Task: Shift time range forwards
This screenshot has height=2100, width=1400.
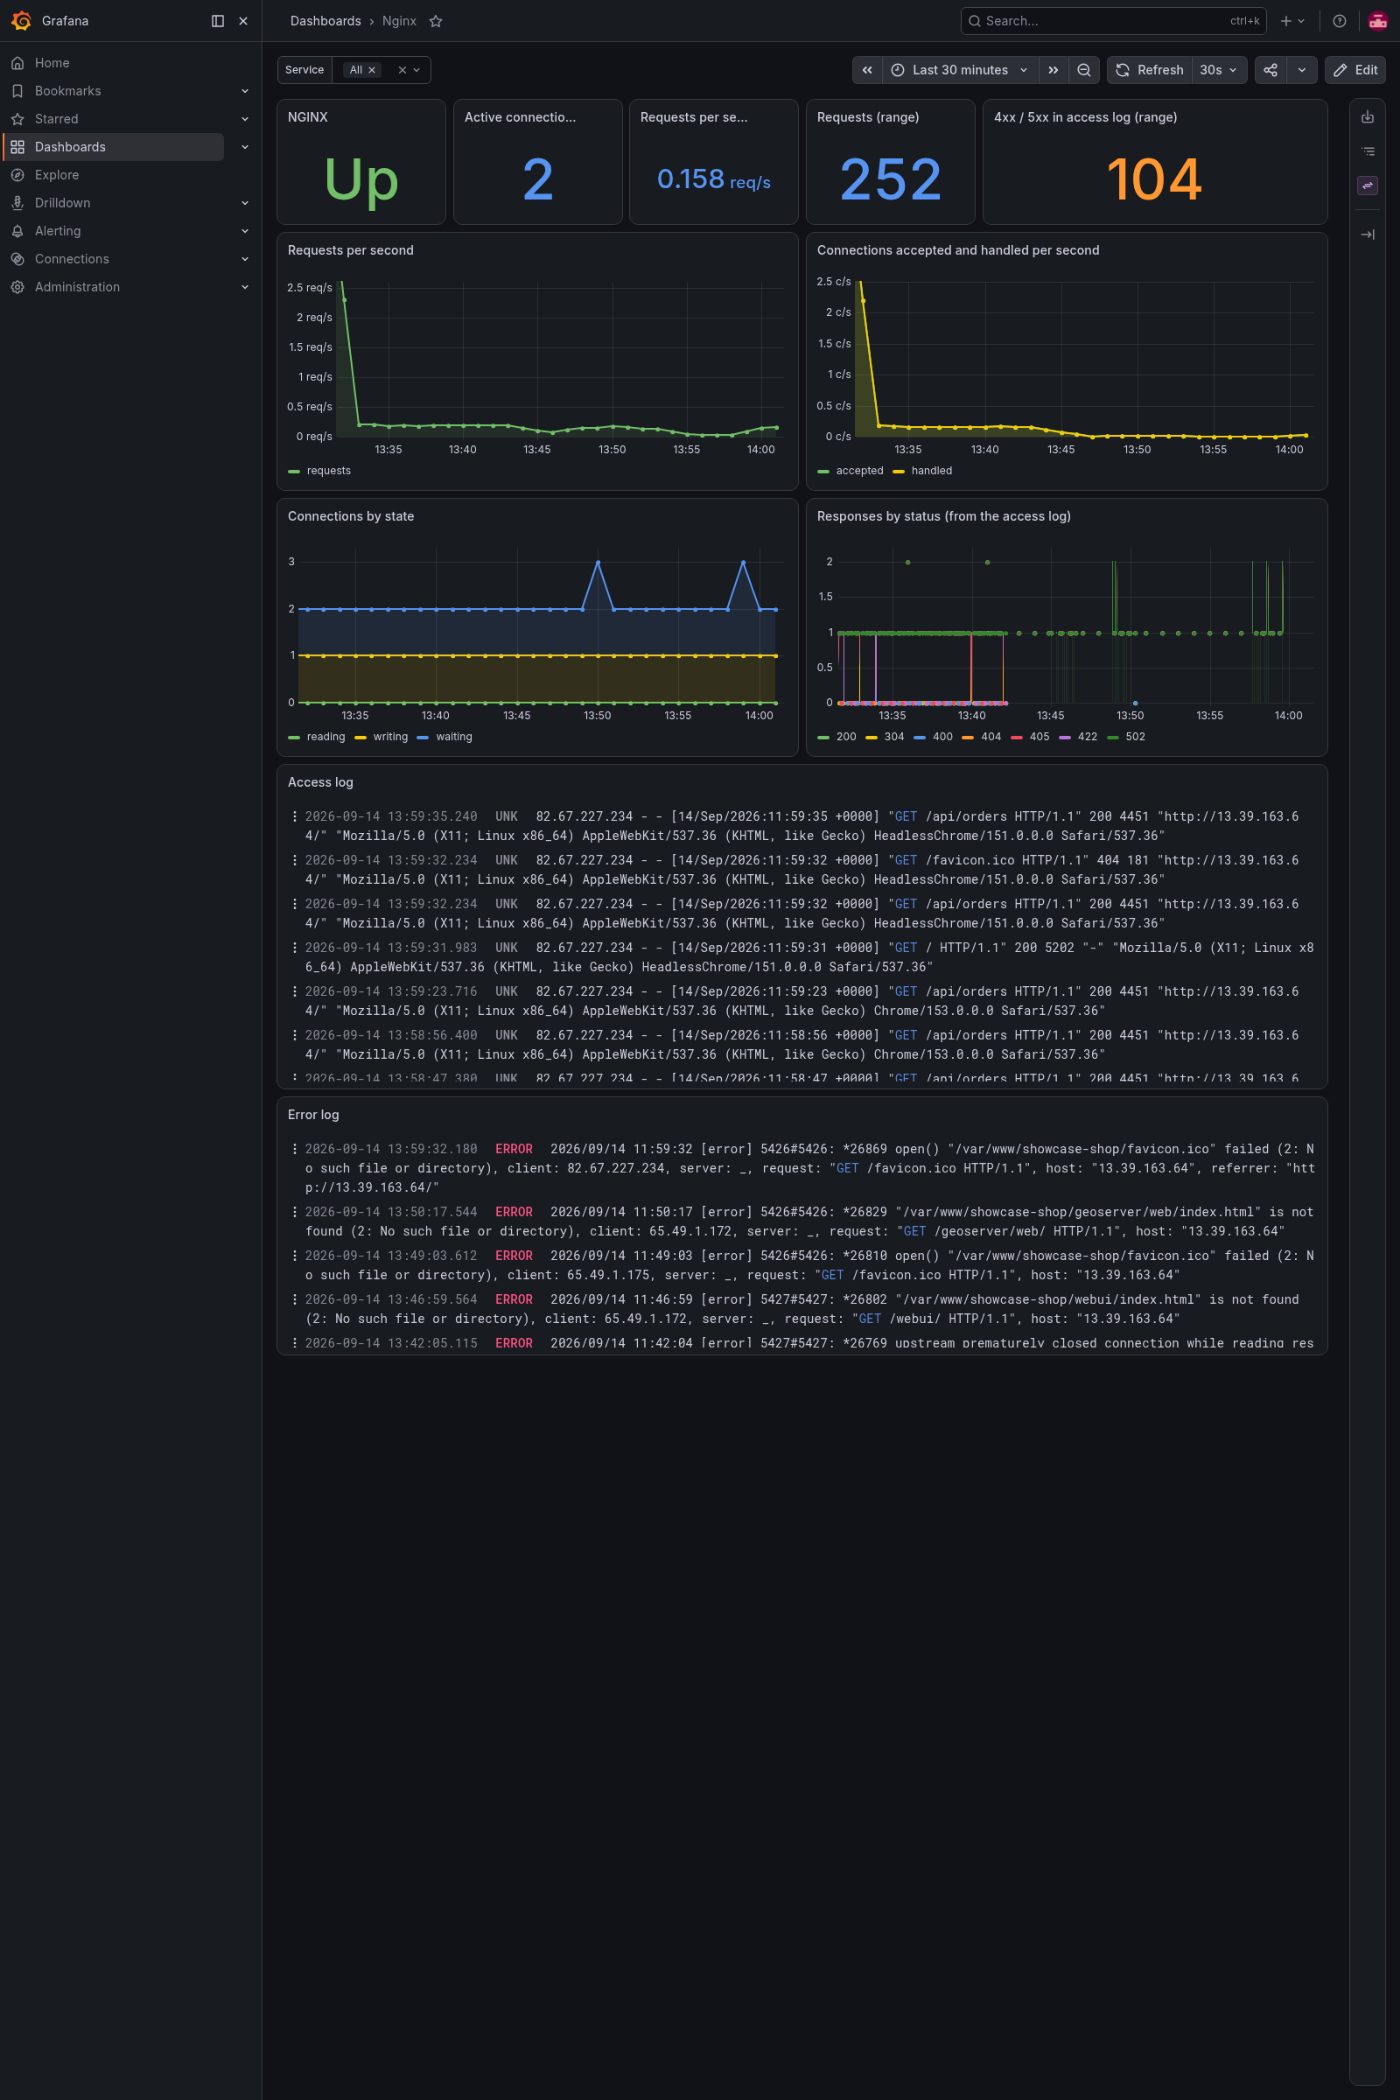Action: [1053, 70]
